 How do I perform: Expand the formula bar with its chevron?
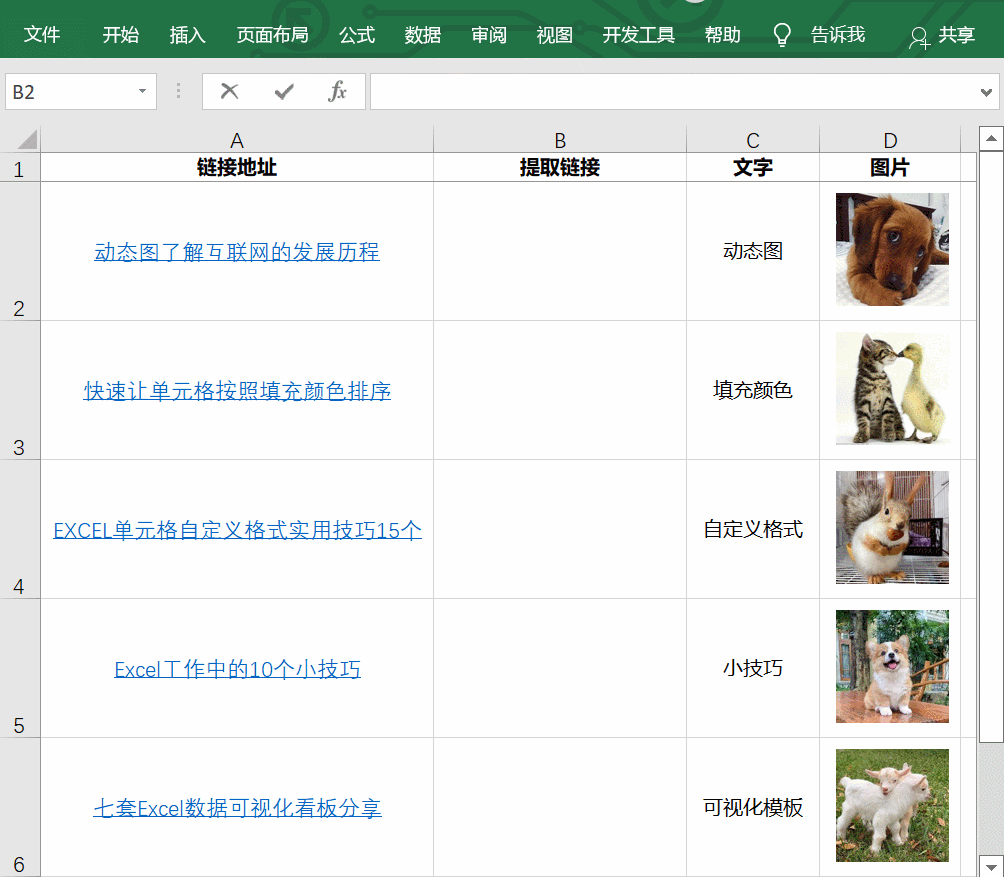[984, 91]
